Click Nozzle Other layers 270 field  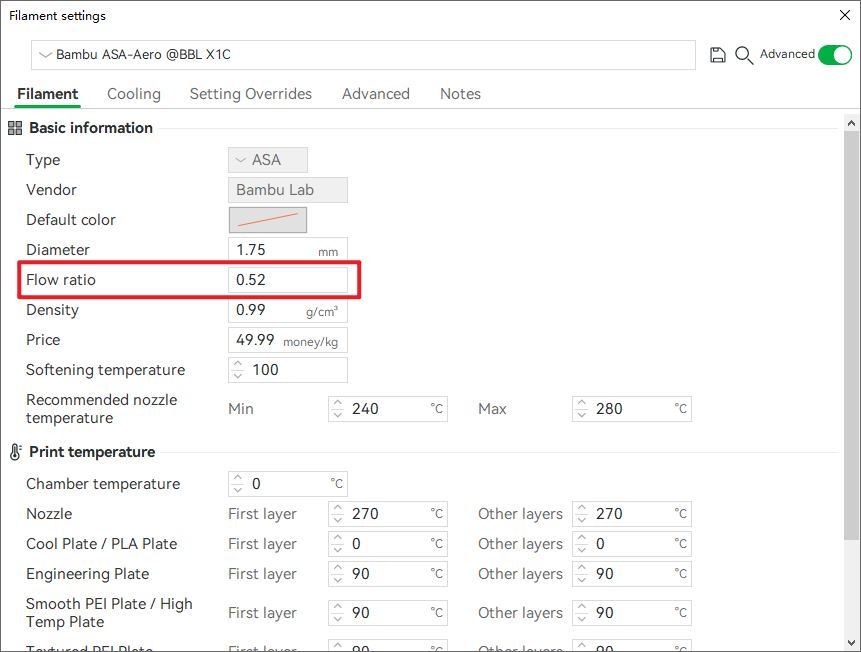631,514
